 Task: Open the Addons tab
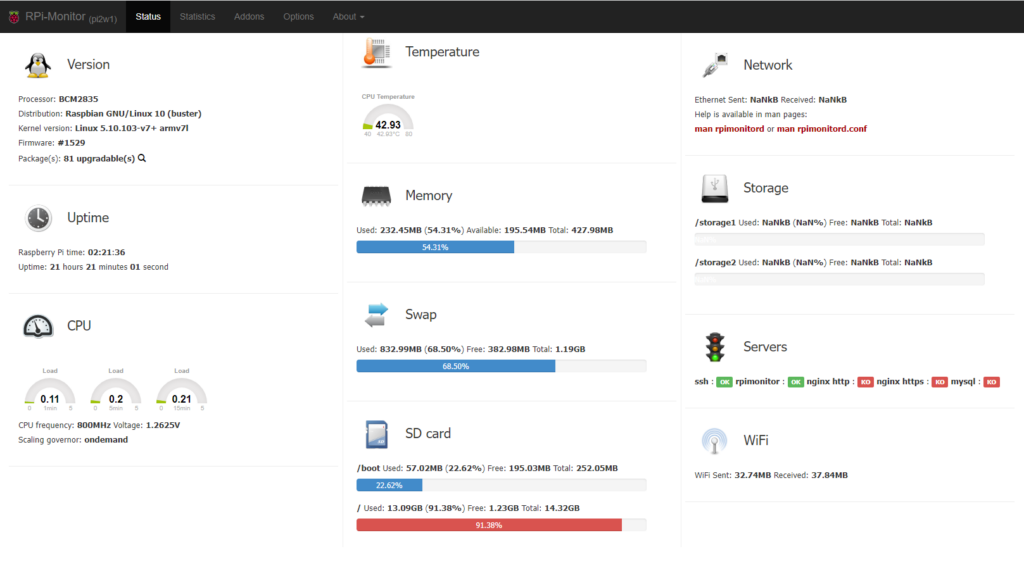point(249,17)
